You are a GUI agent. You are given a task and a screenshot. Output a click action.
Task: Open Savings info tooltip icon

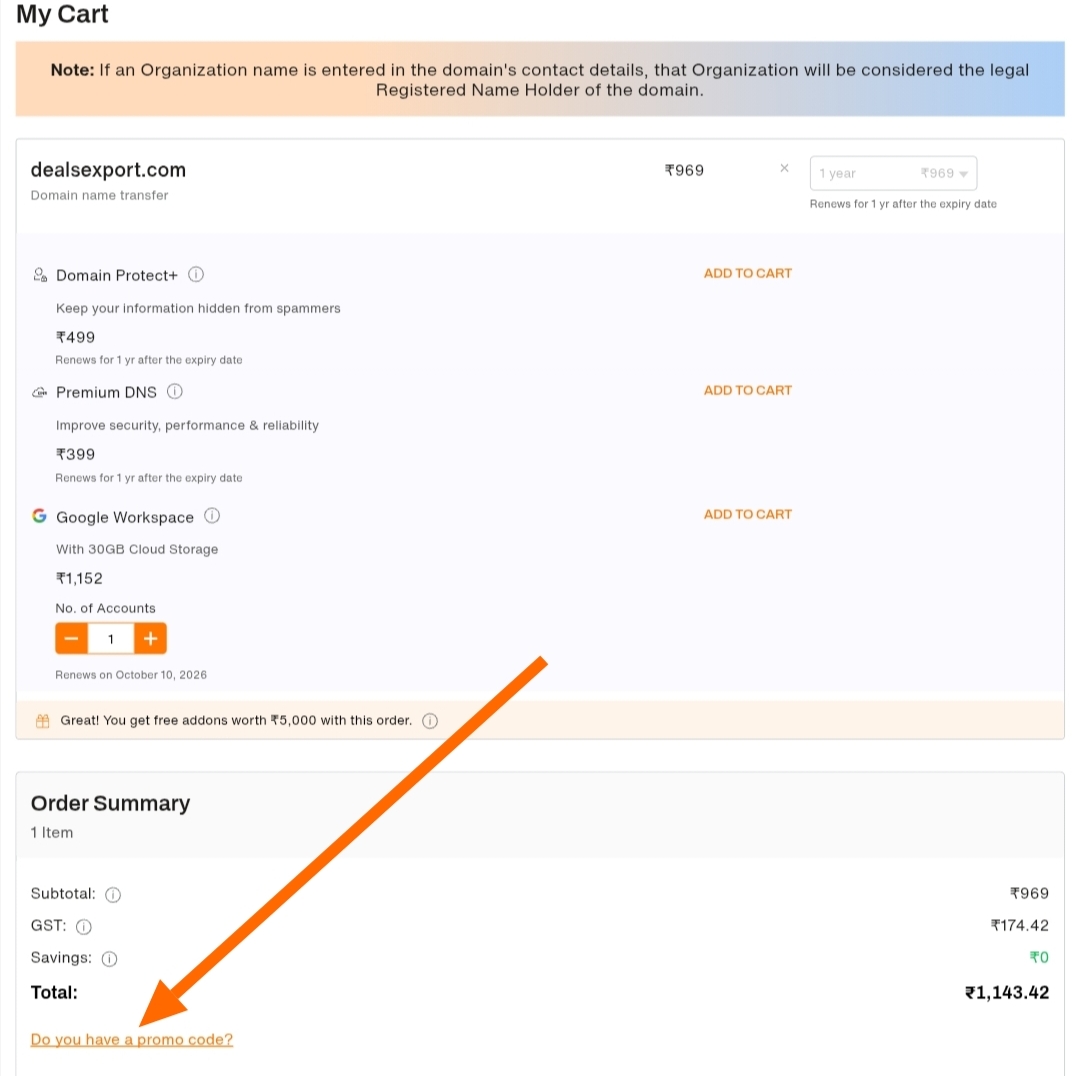(109, 958)
